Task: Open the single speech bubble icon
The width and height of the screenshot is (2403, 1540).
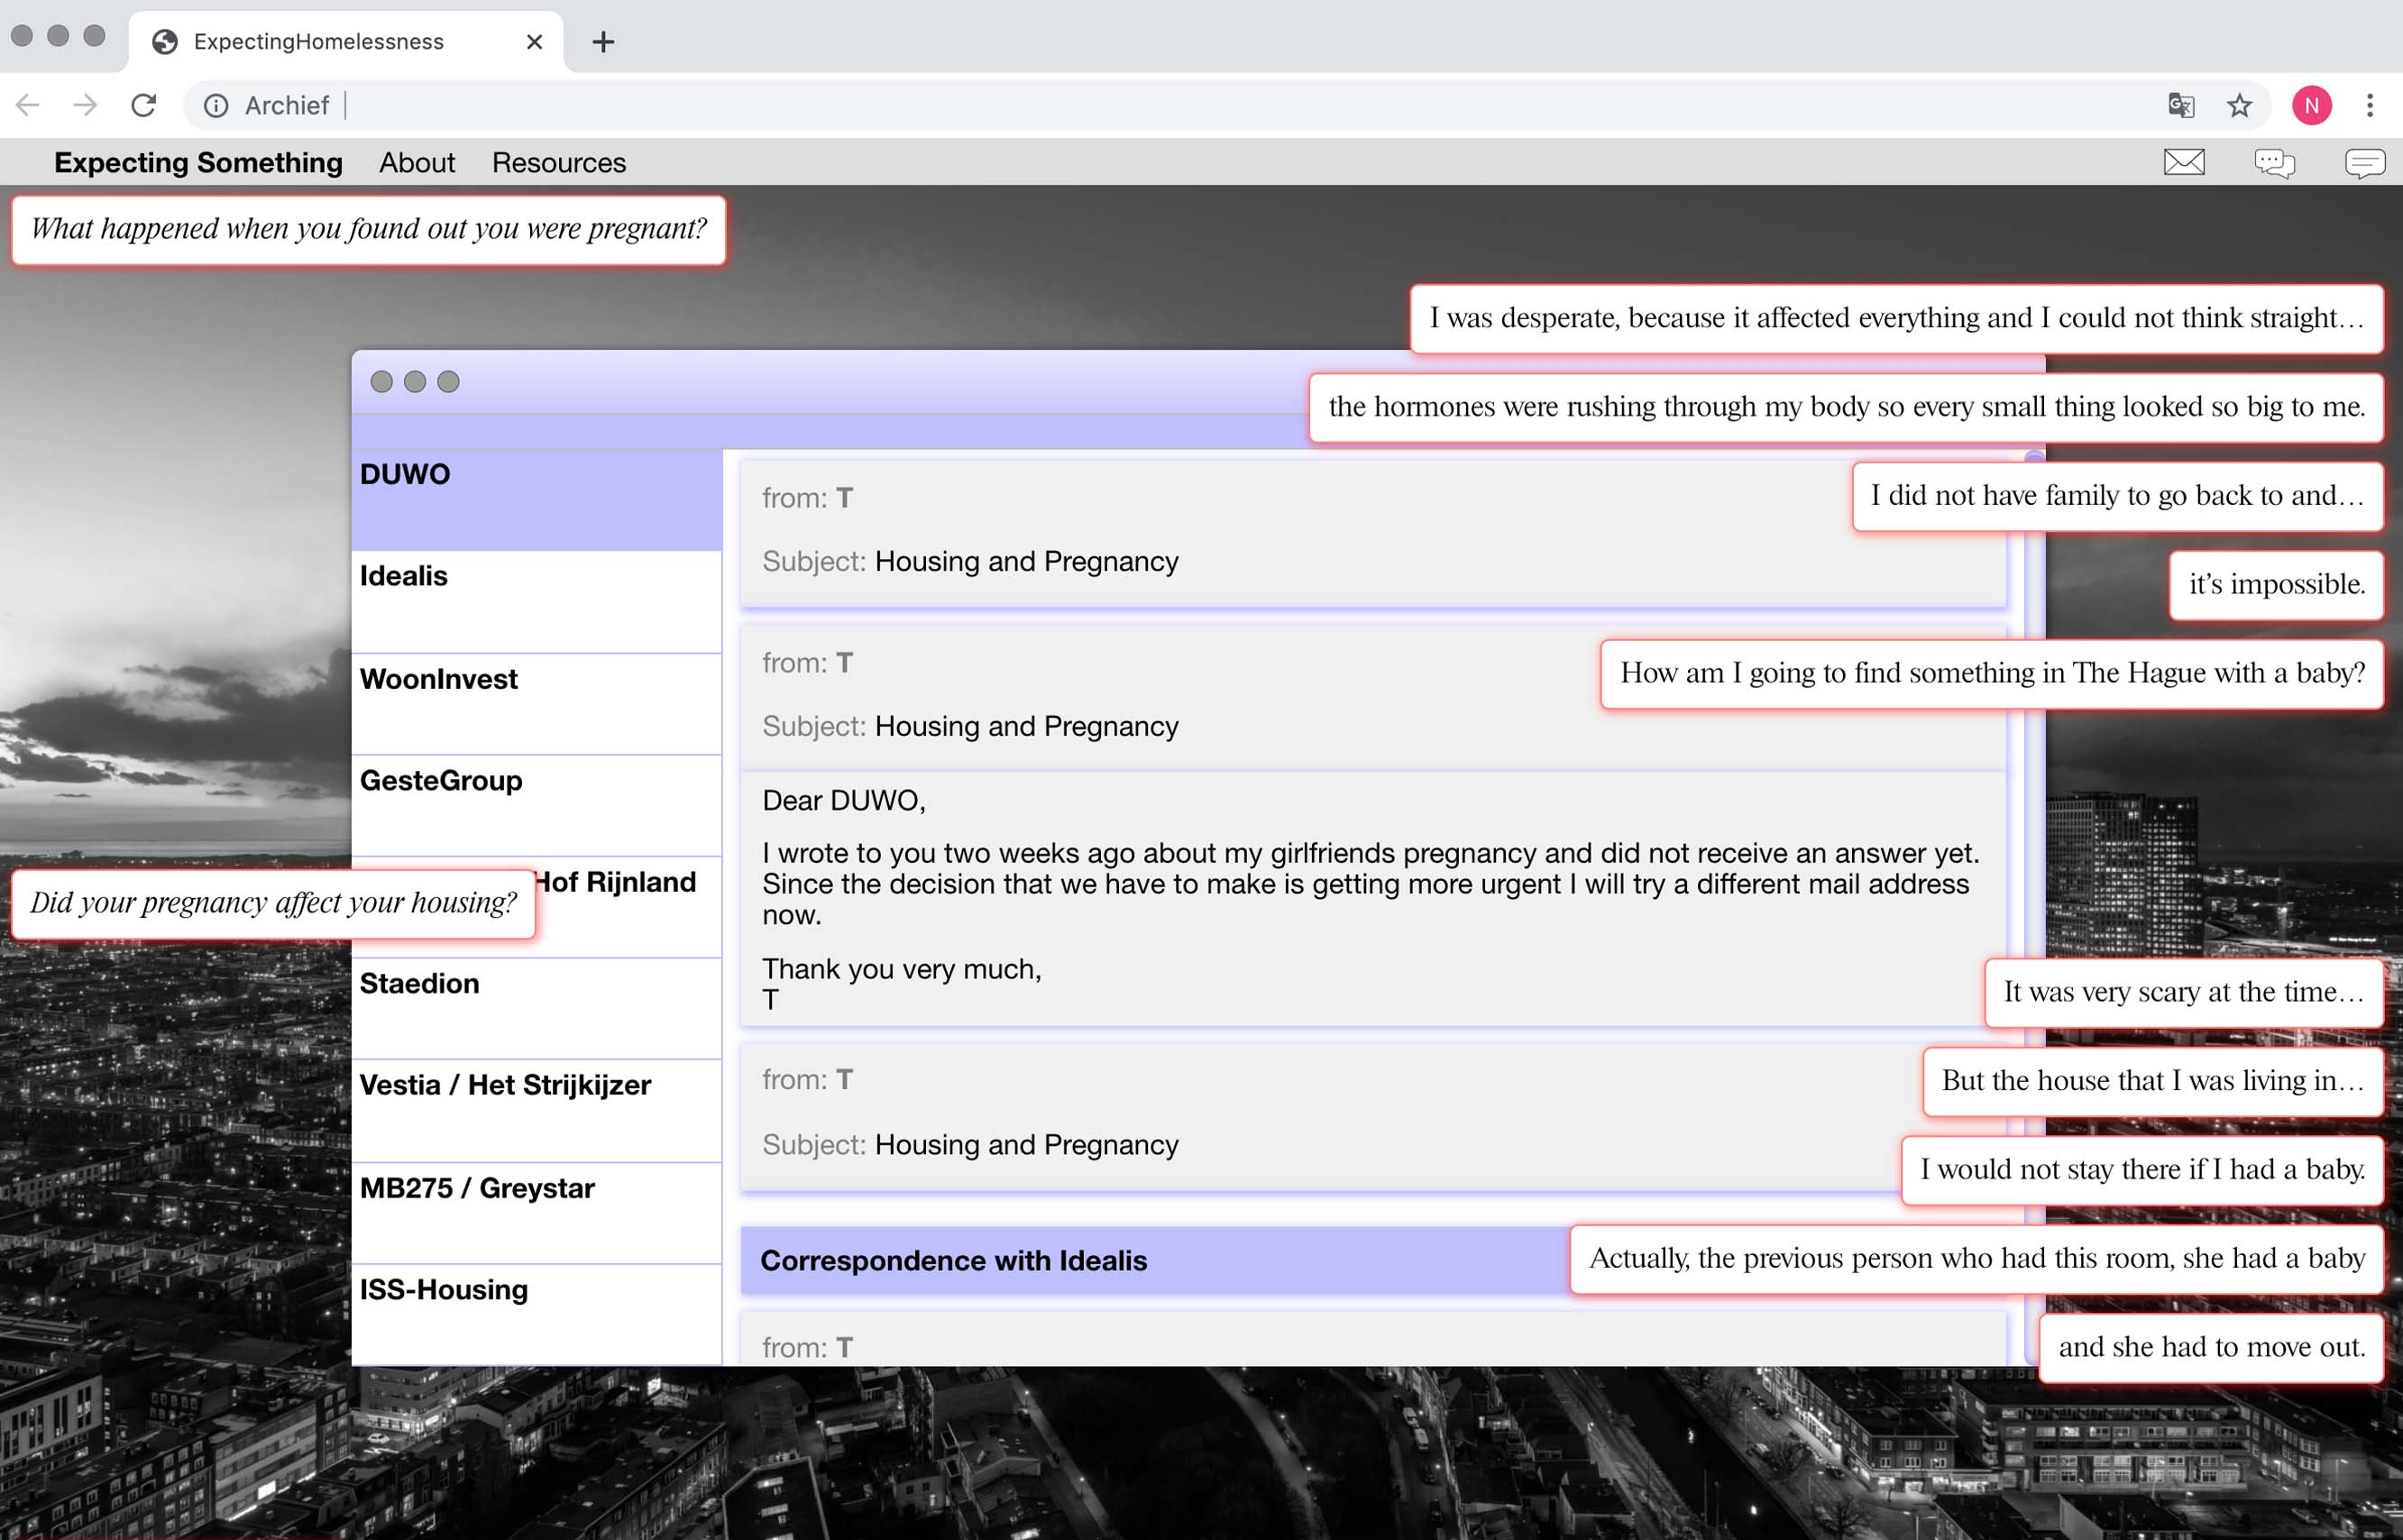Action: pos(2364,162)
